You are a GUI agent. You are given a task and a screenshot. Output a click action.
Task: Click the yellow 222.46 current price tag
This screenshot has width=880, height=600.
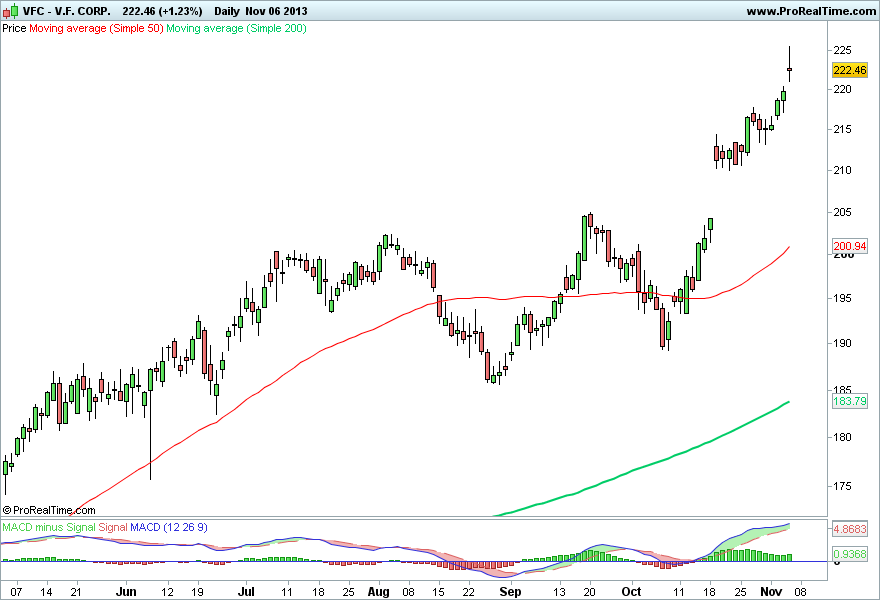(x=850, y=70)
